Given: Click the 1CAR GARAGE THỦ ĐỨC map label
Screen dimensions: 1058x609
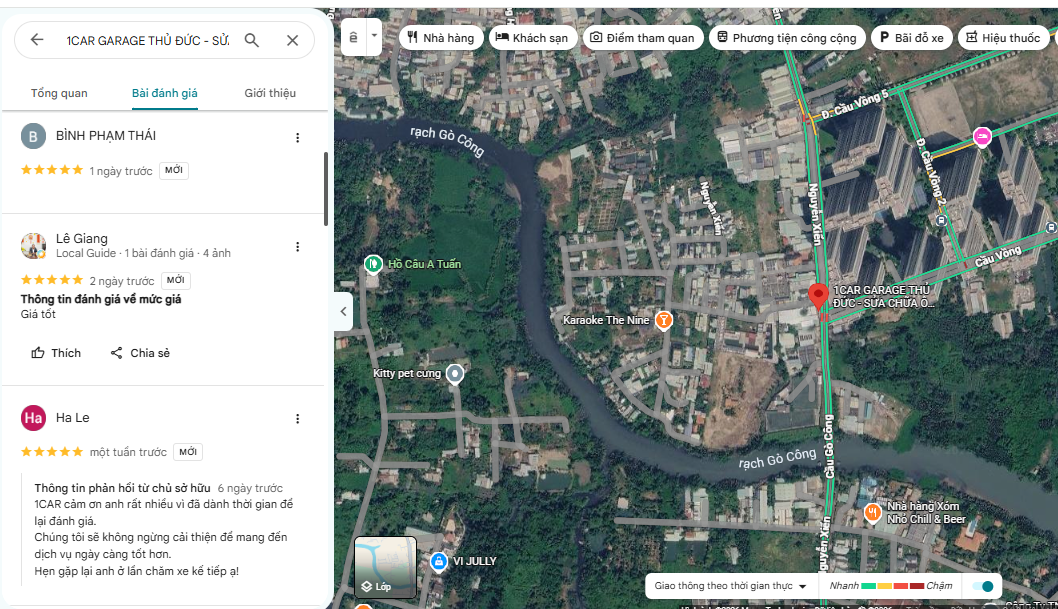Looking at the screenshot, I should (x=883, y=297).
